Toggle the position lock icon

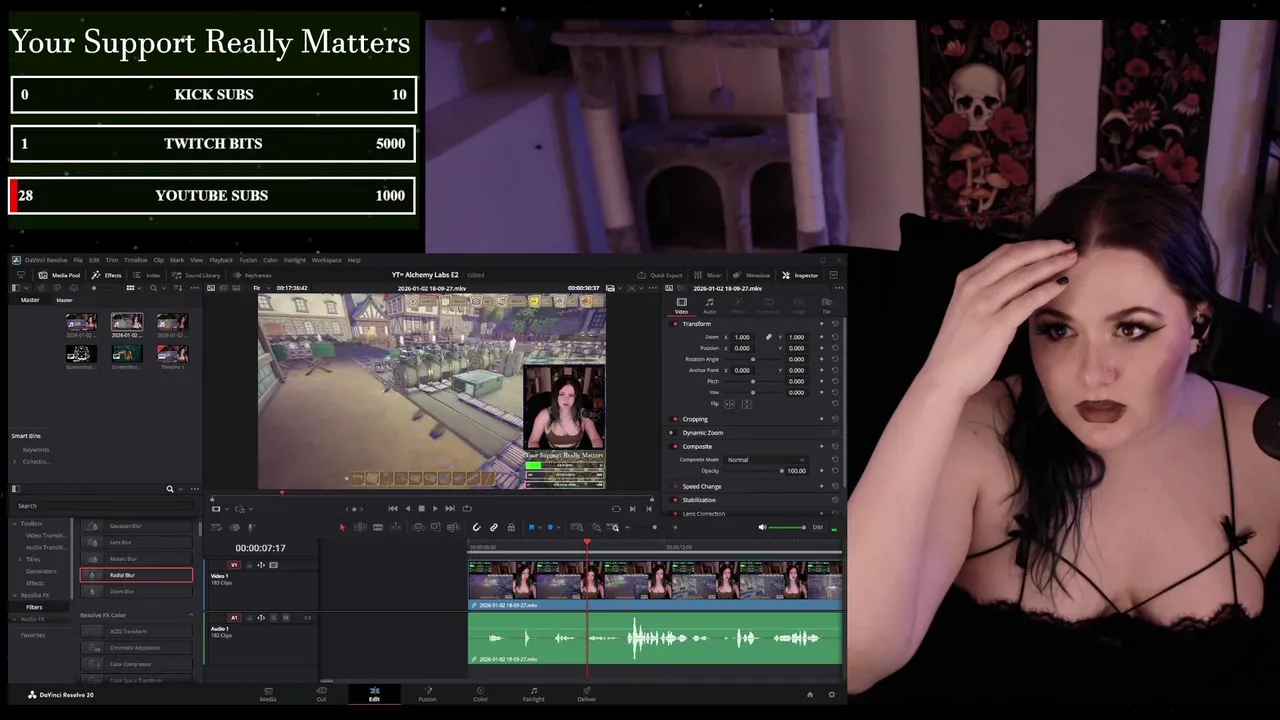pos(511,527)
